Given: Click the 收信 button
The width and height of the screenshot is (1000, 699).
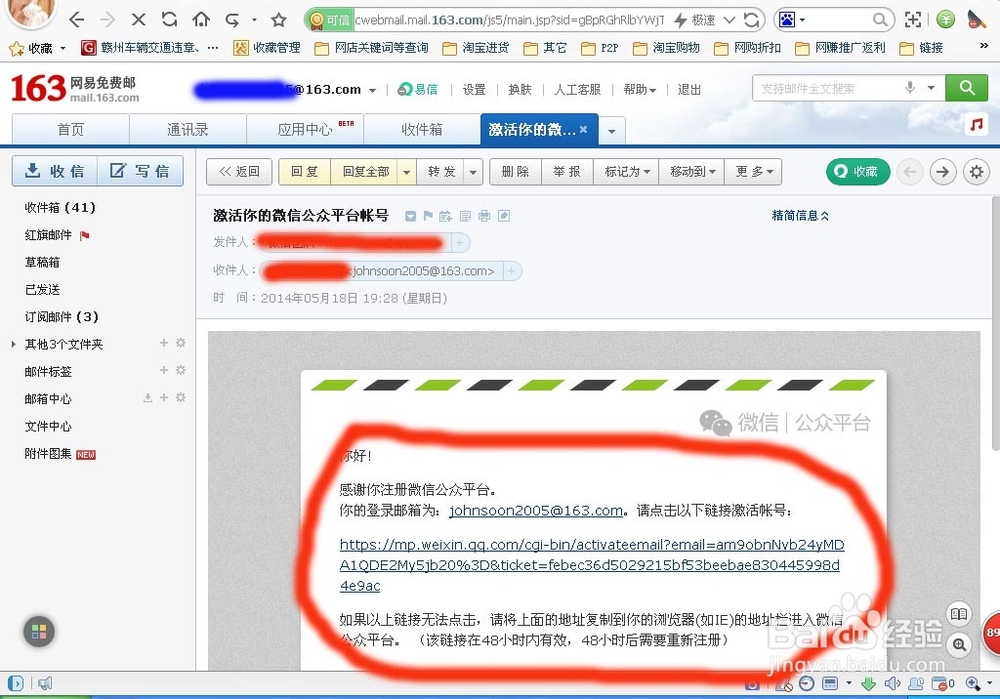Looking at the screenshot, I should point(55,171).
